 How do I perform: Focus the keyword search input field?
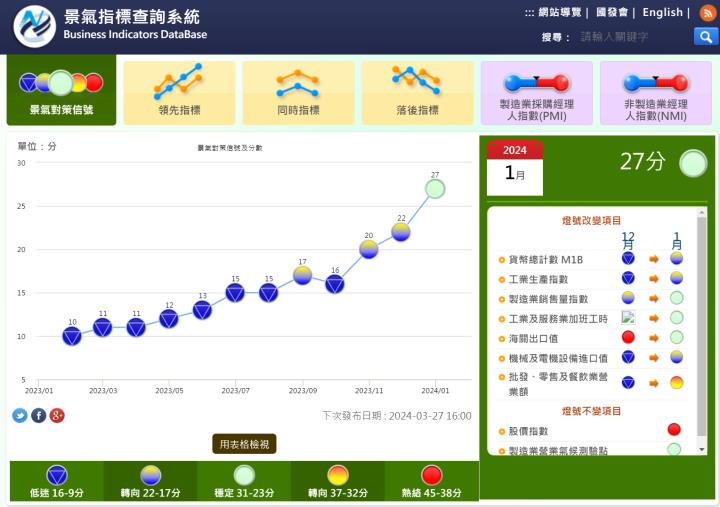tap(634, 37)
